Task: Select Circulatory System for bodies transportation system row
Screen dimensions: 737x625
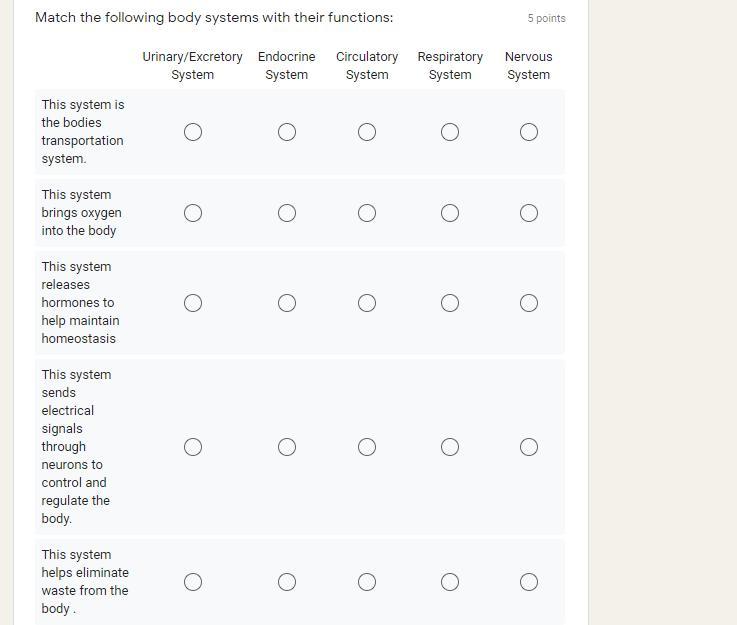Action: [367, 132]
